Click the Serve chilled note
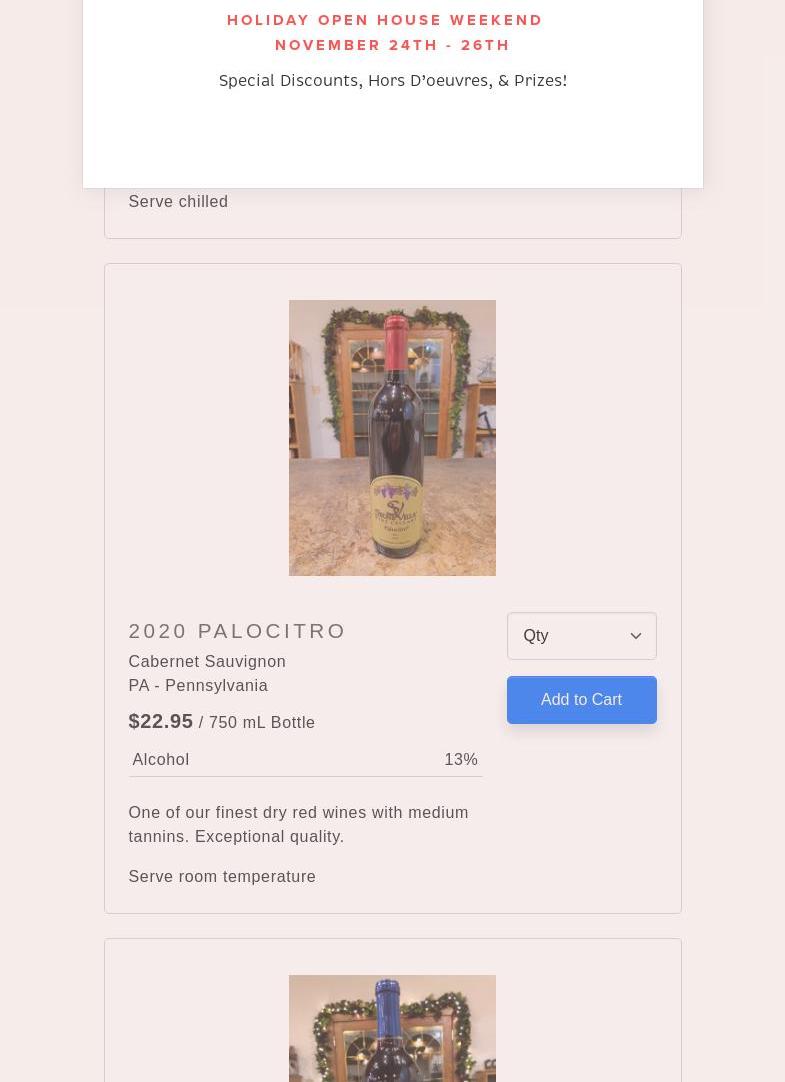 pos(178,202)
